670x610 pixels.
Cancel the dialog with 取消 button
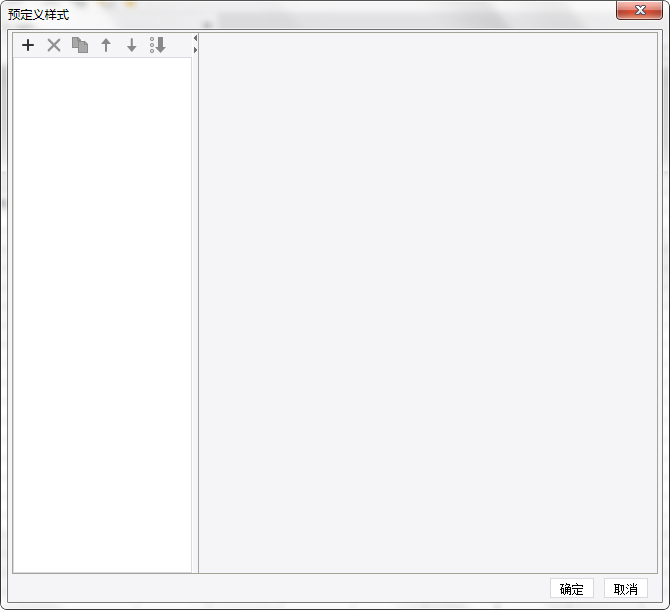pos(626,589)
